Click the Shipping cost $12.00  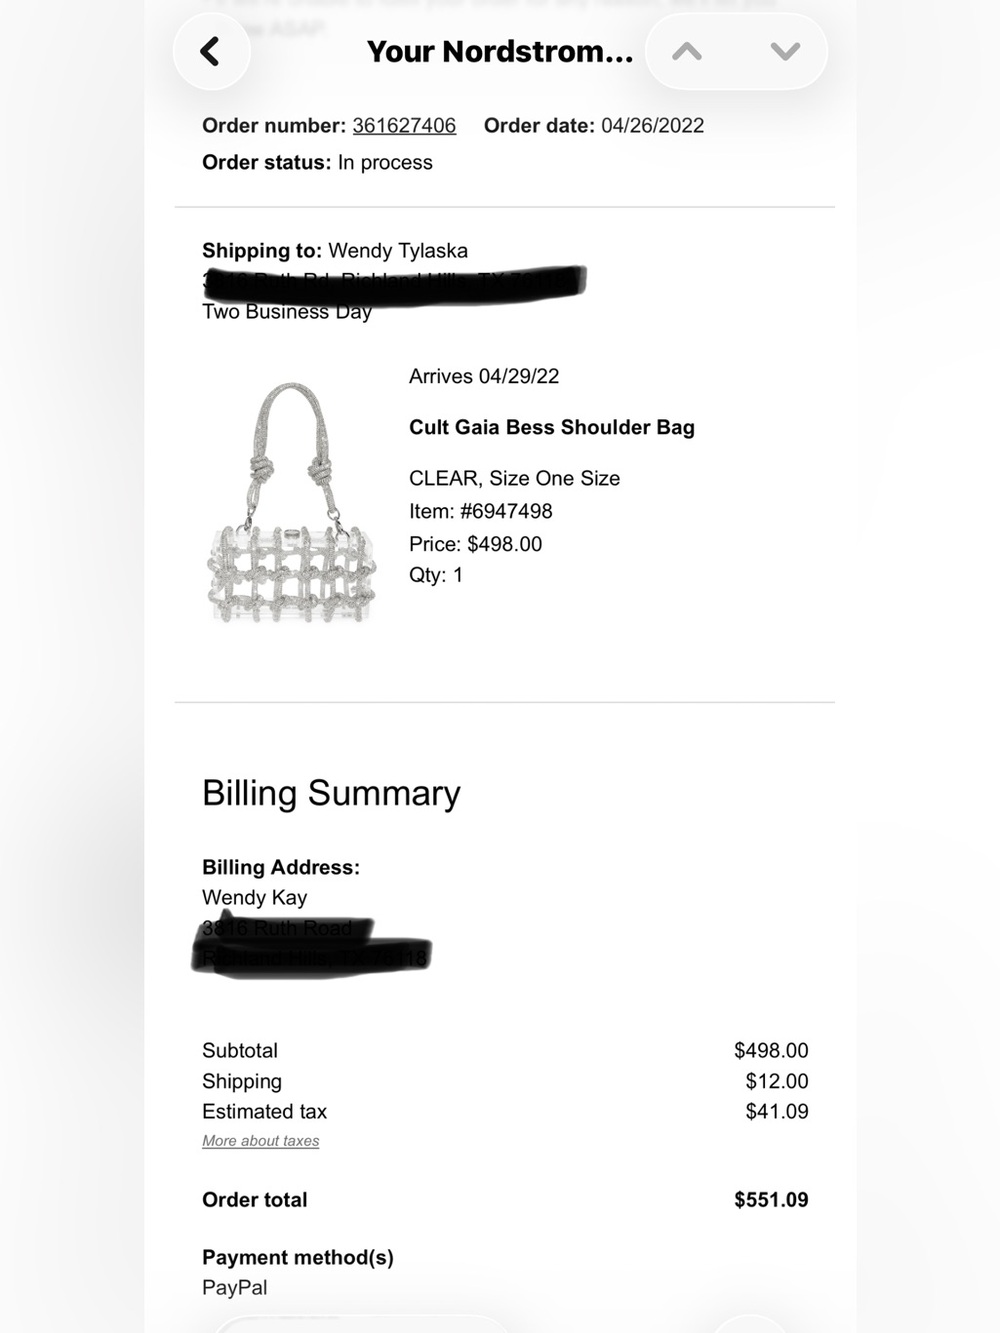click(x=777, y=1081)
